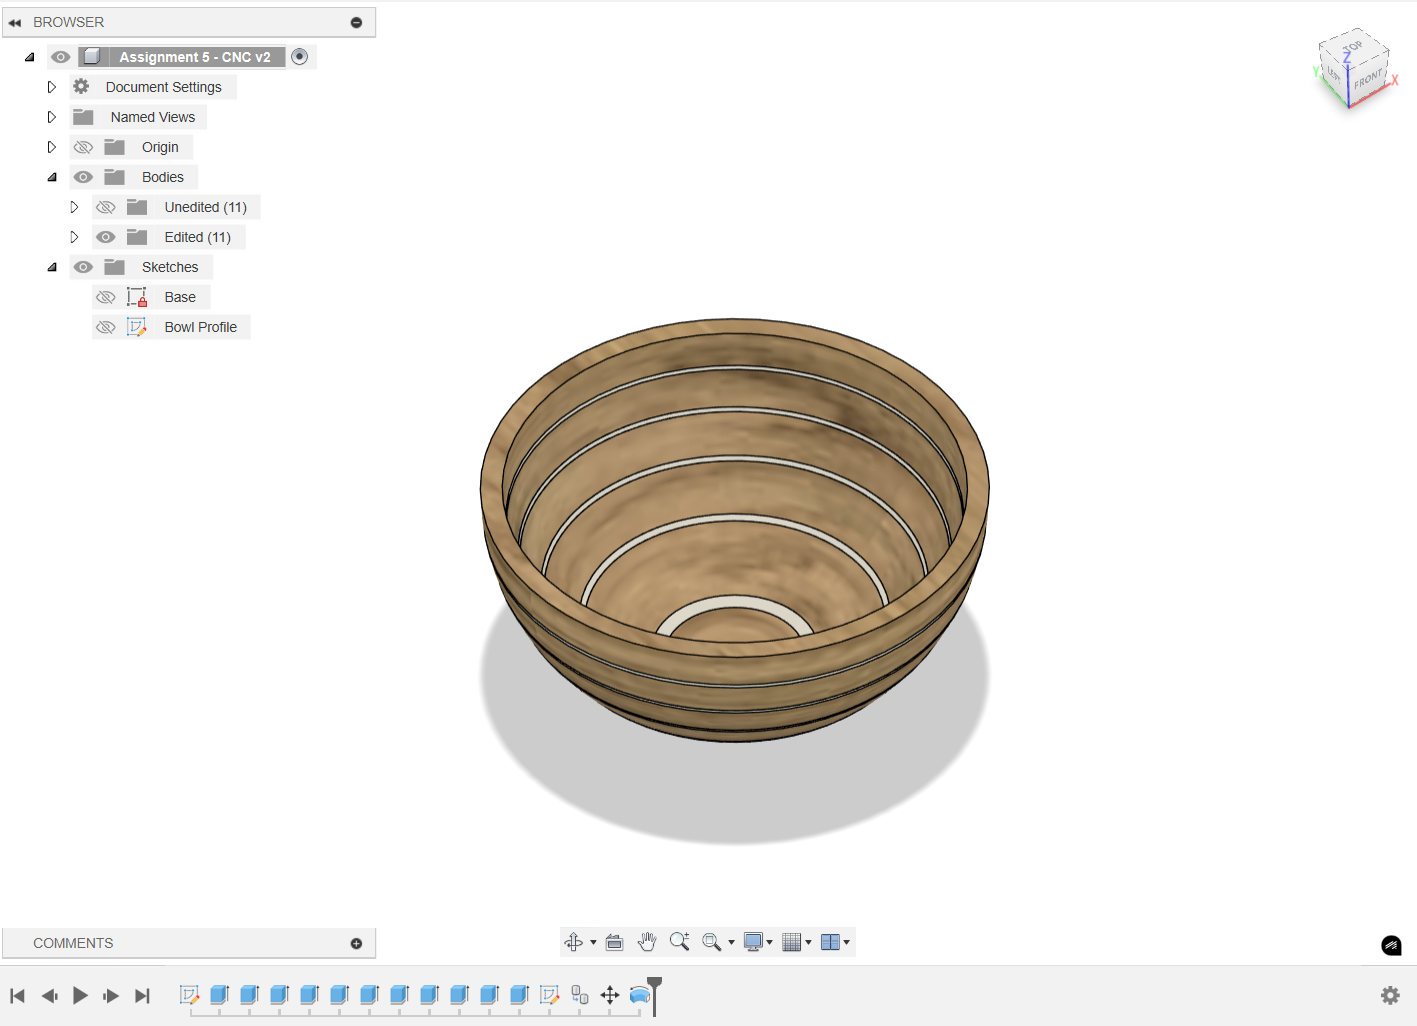Image resolution: width=1417 pixels, height=1026 pixels.
Task: Collapse the Browser panel with the double arrows
Action: tap(14, 21)
